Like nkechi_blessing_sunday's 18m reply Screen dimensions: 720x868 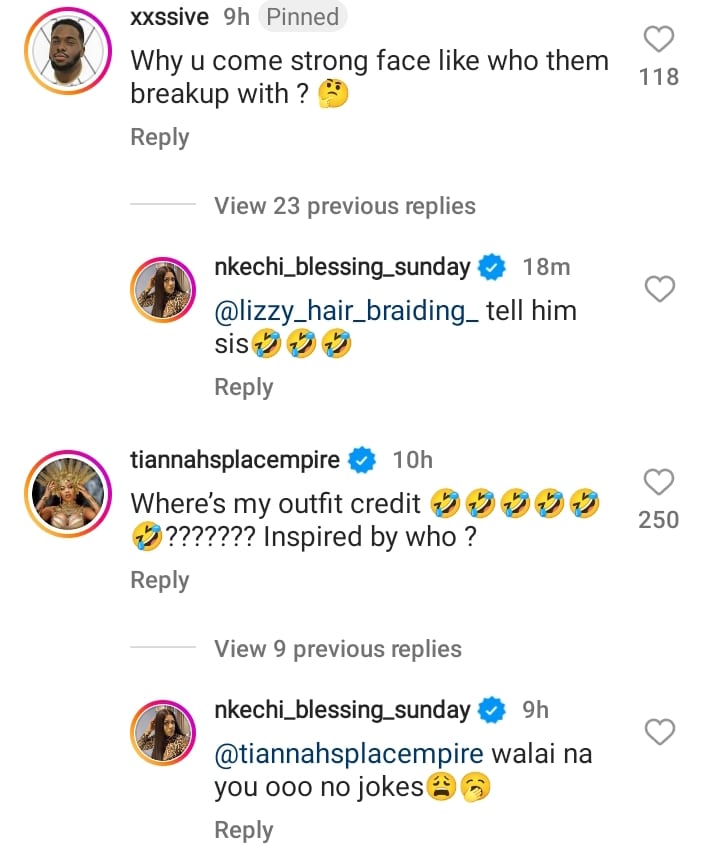point(659,290)
